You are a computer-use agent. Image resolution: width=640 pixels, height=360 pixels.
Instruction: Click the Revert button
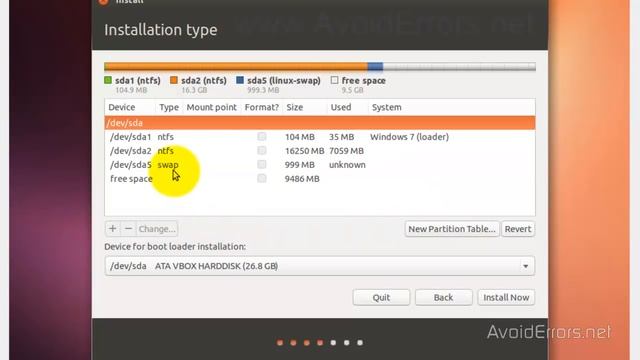(x=518, y=229)
